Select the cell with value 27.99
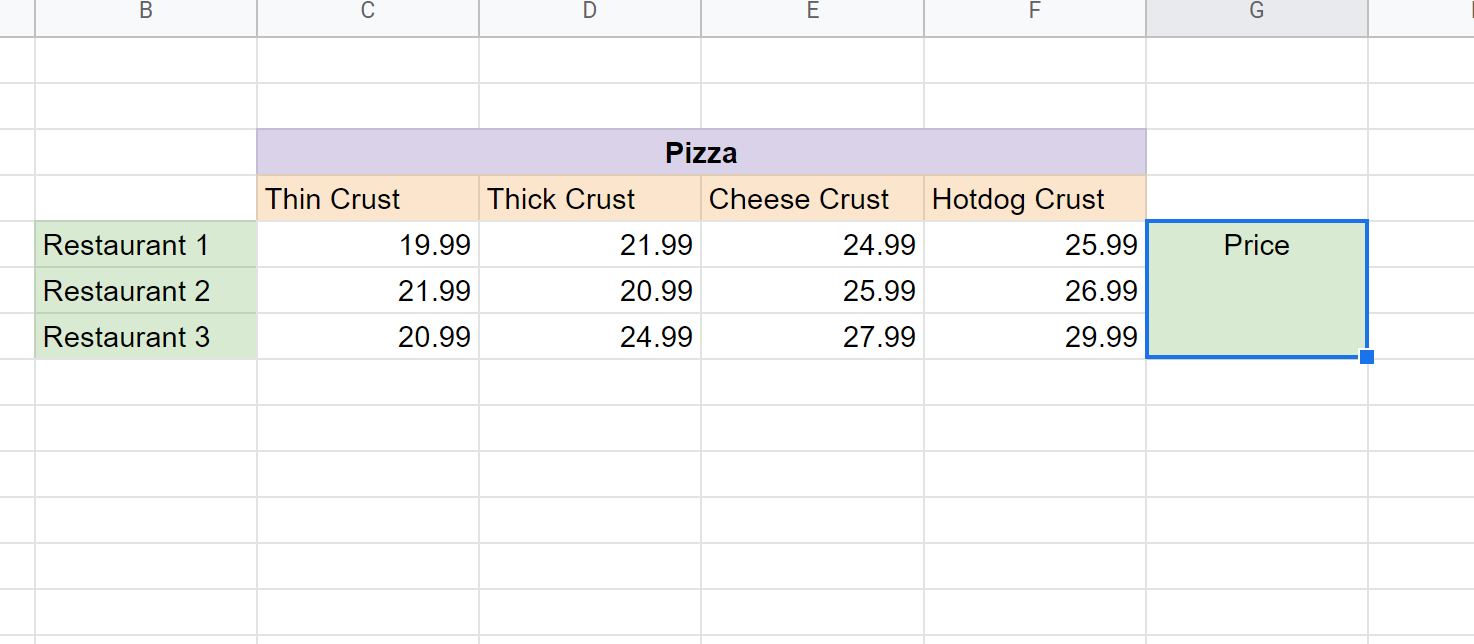The image size is (1474, 644). [x=812, y=337]
